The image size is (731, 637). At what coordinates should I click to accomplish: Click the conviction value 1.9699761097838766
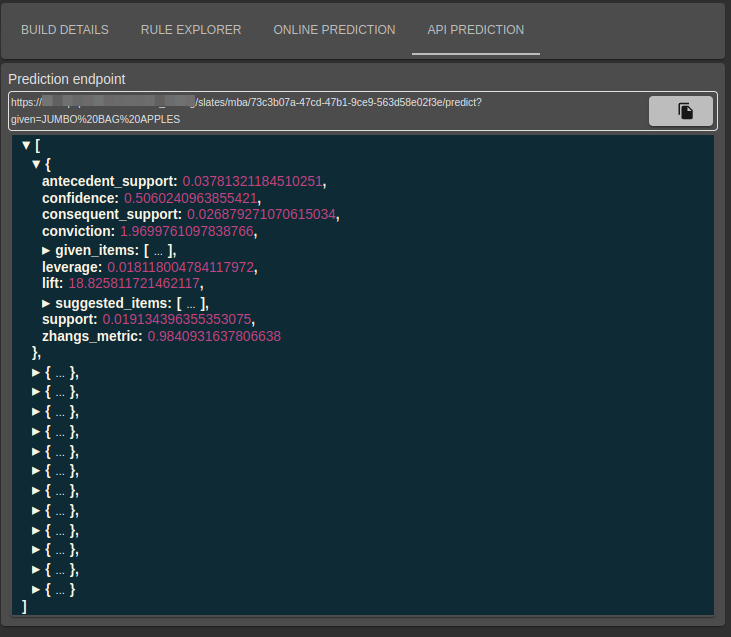[x=187, y=231]
